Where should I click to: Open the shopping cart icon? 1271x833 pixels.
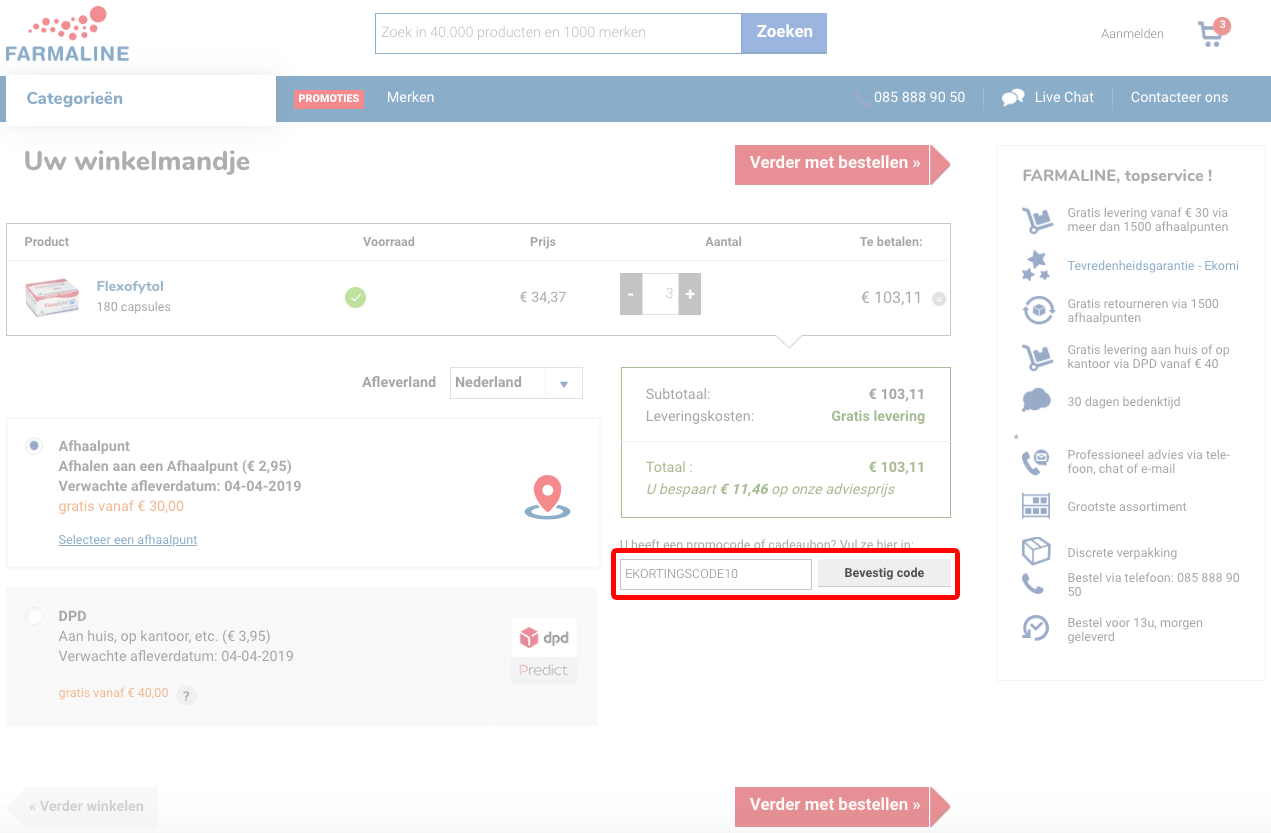coord(1212,34)
